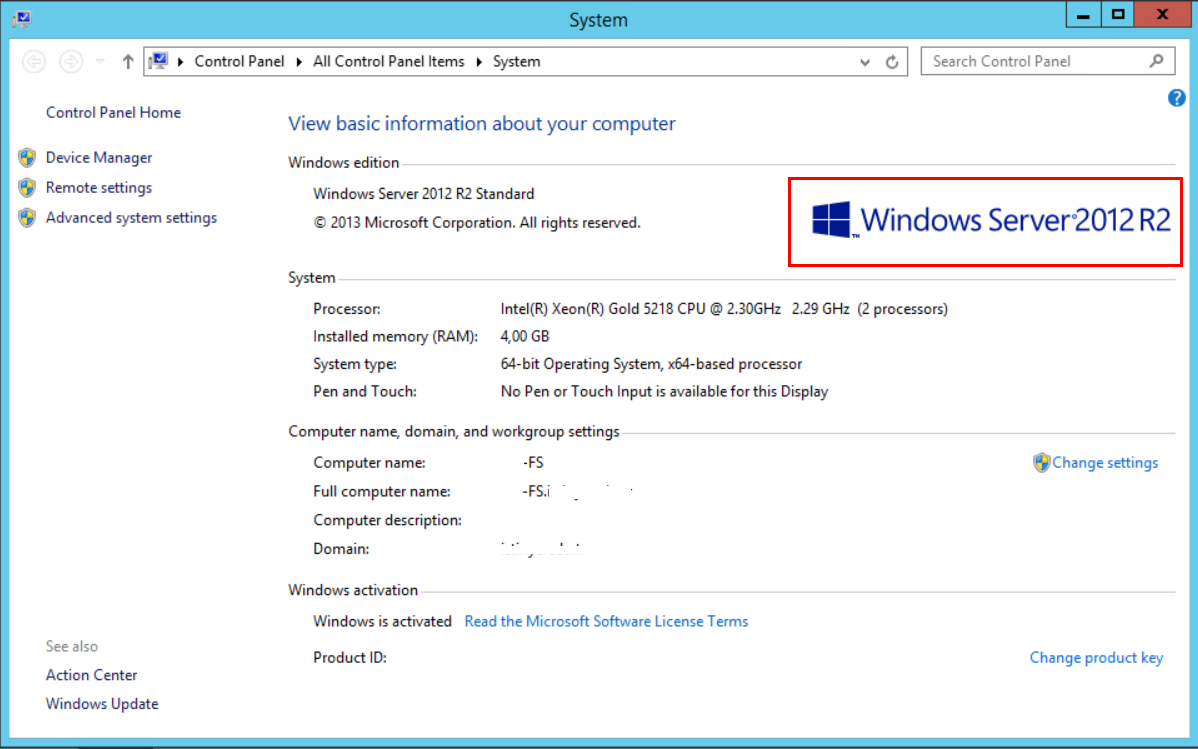Go up one level with Up arrow
1198x749 pixels.
tap(128, 61)
